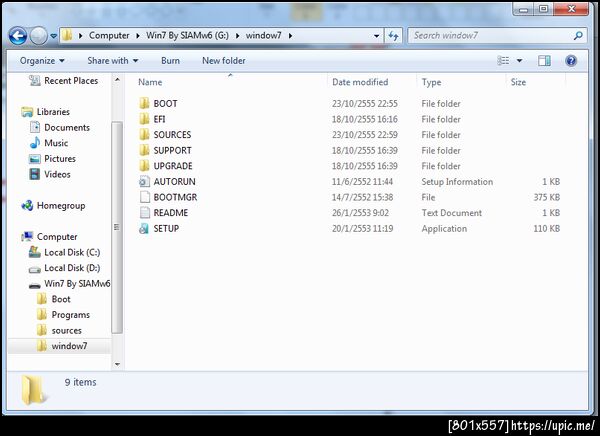Click the search magnifier icon
The height and width of the screenshot is (436, 600).
578,36
